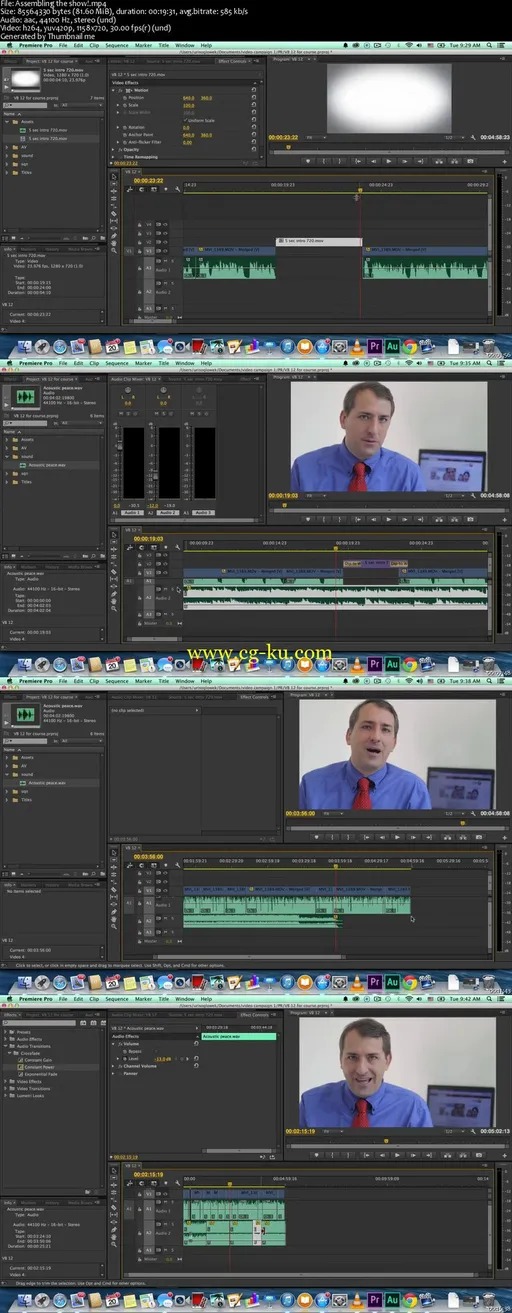Screen dimensions: 512x1313
Task: Click timeline panel timecode 00:00:23:22
Action: click(x=148, y=181)
